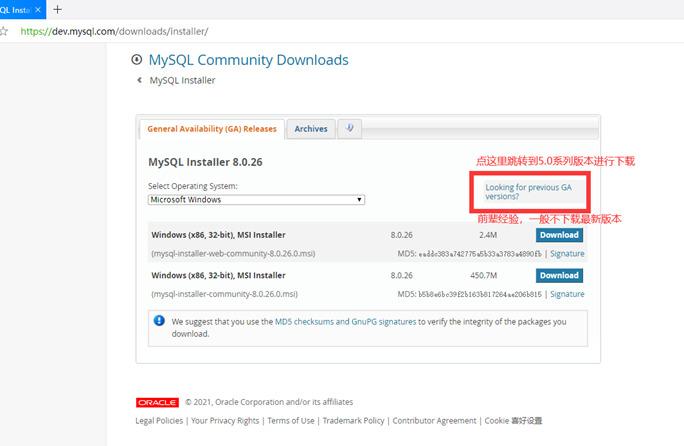Click mysql-installer-web-community-8.0.26.0.msi filename text
Viewport: 684px width, 446px height.
(x=233, y=254)
